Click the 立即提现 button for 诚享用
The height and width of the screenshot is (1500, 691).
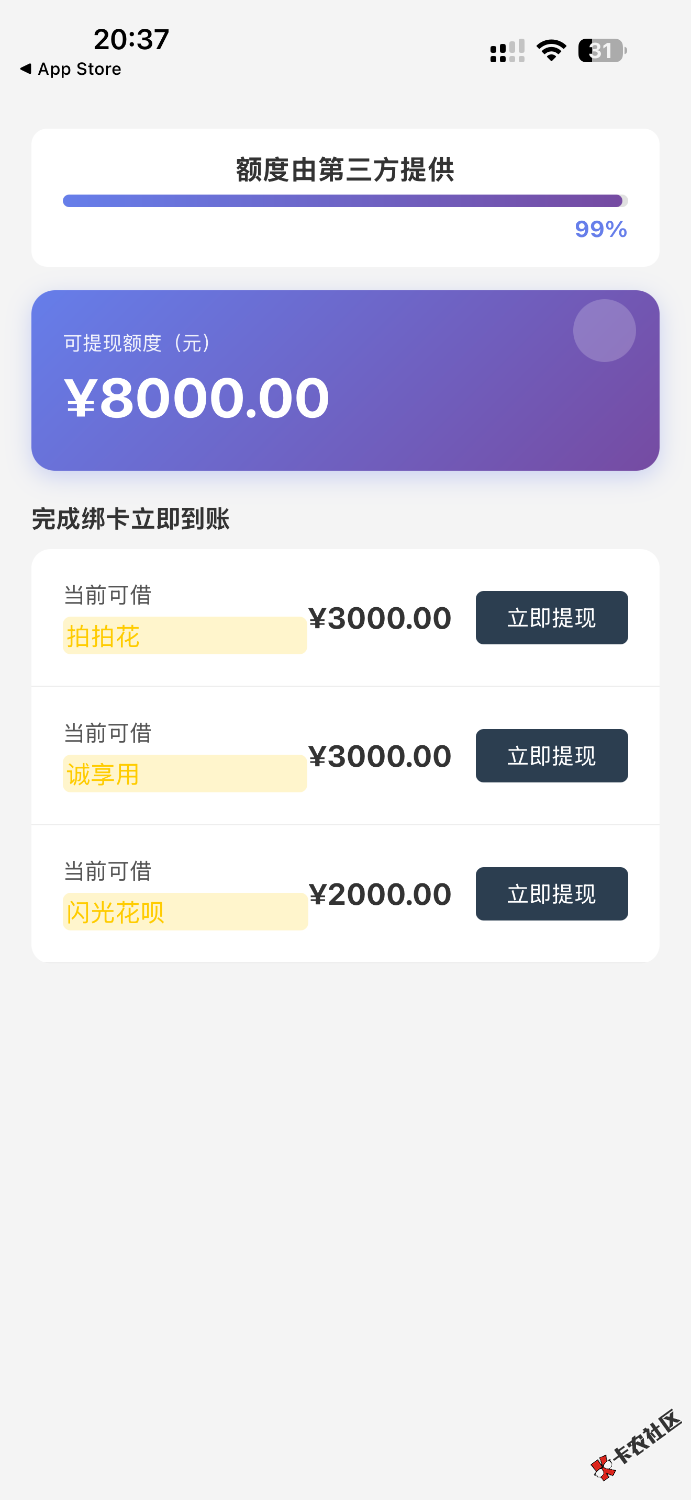pos(551,756)
